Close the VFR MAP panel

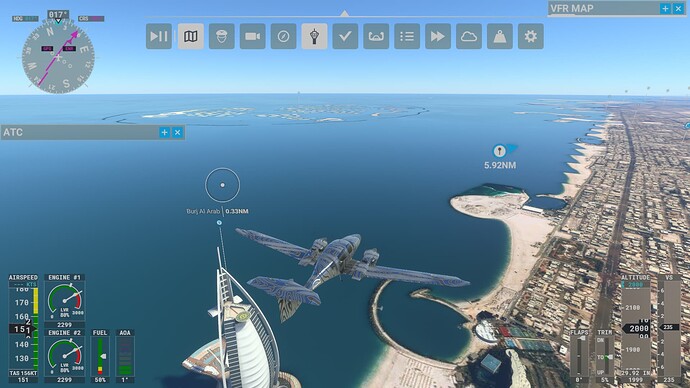coord(679,8)
